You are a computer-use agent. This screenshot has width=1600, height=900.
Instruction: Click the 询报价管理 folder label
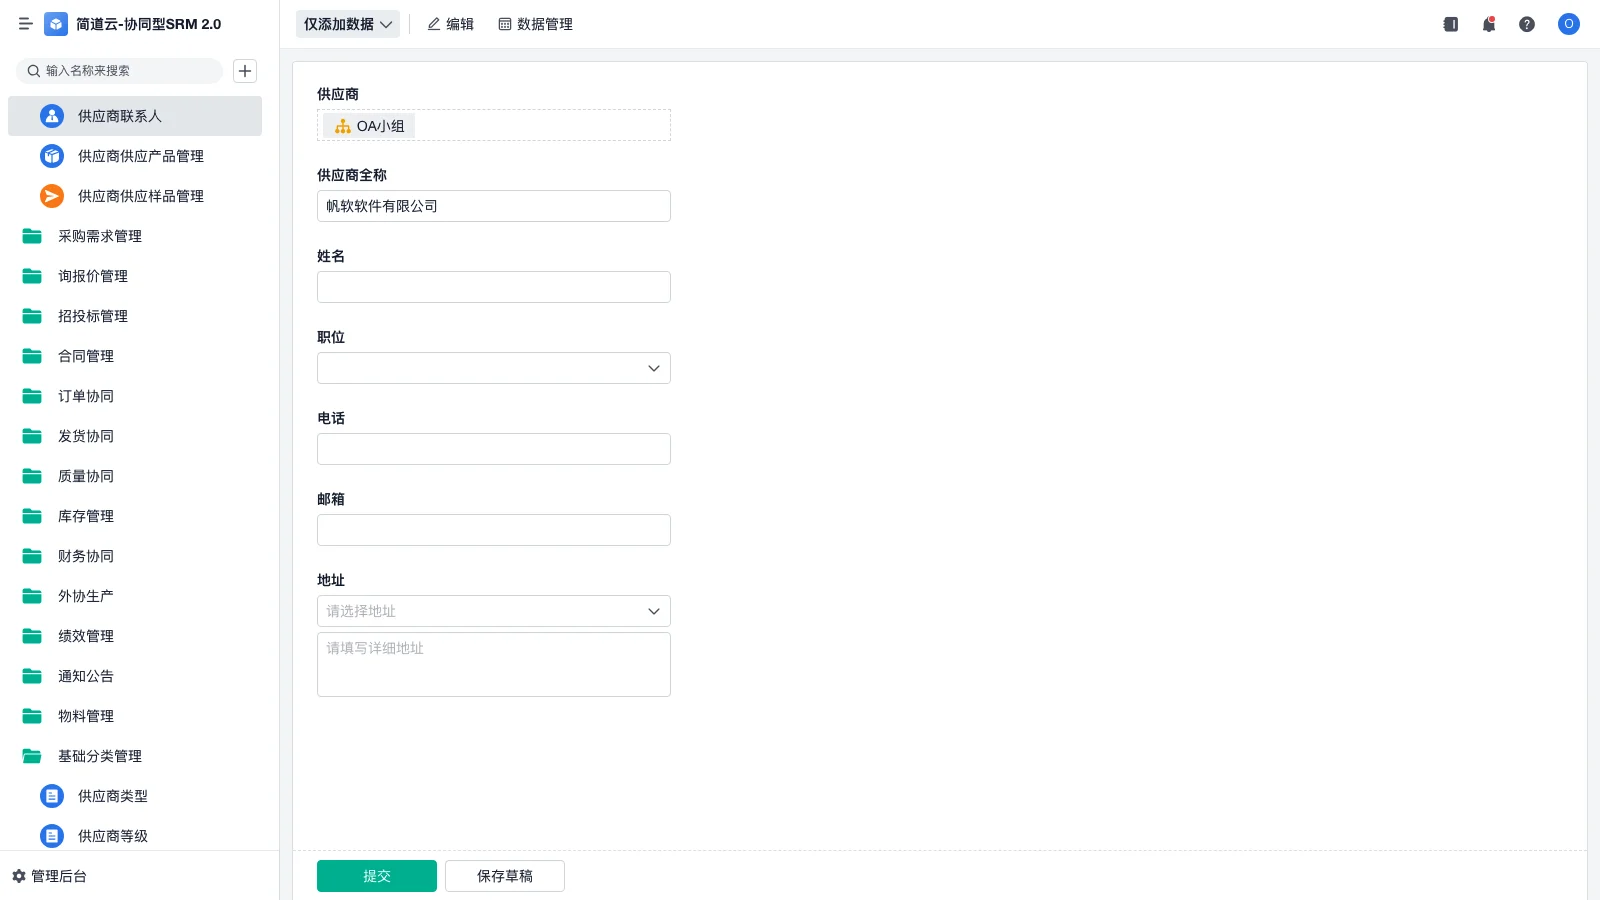coord(93,276)
